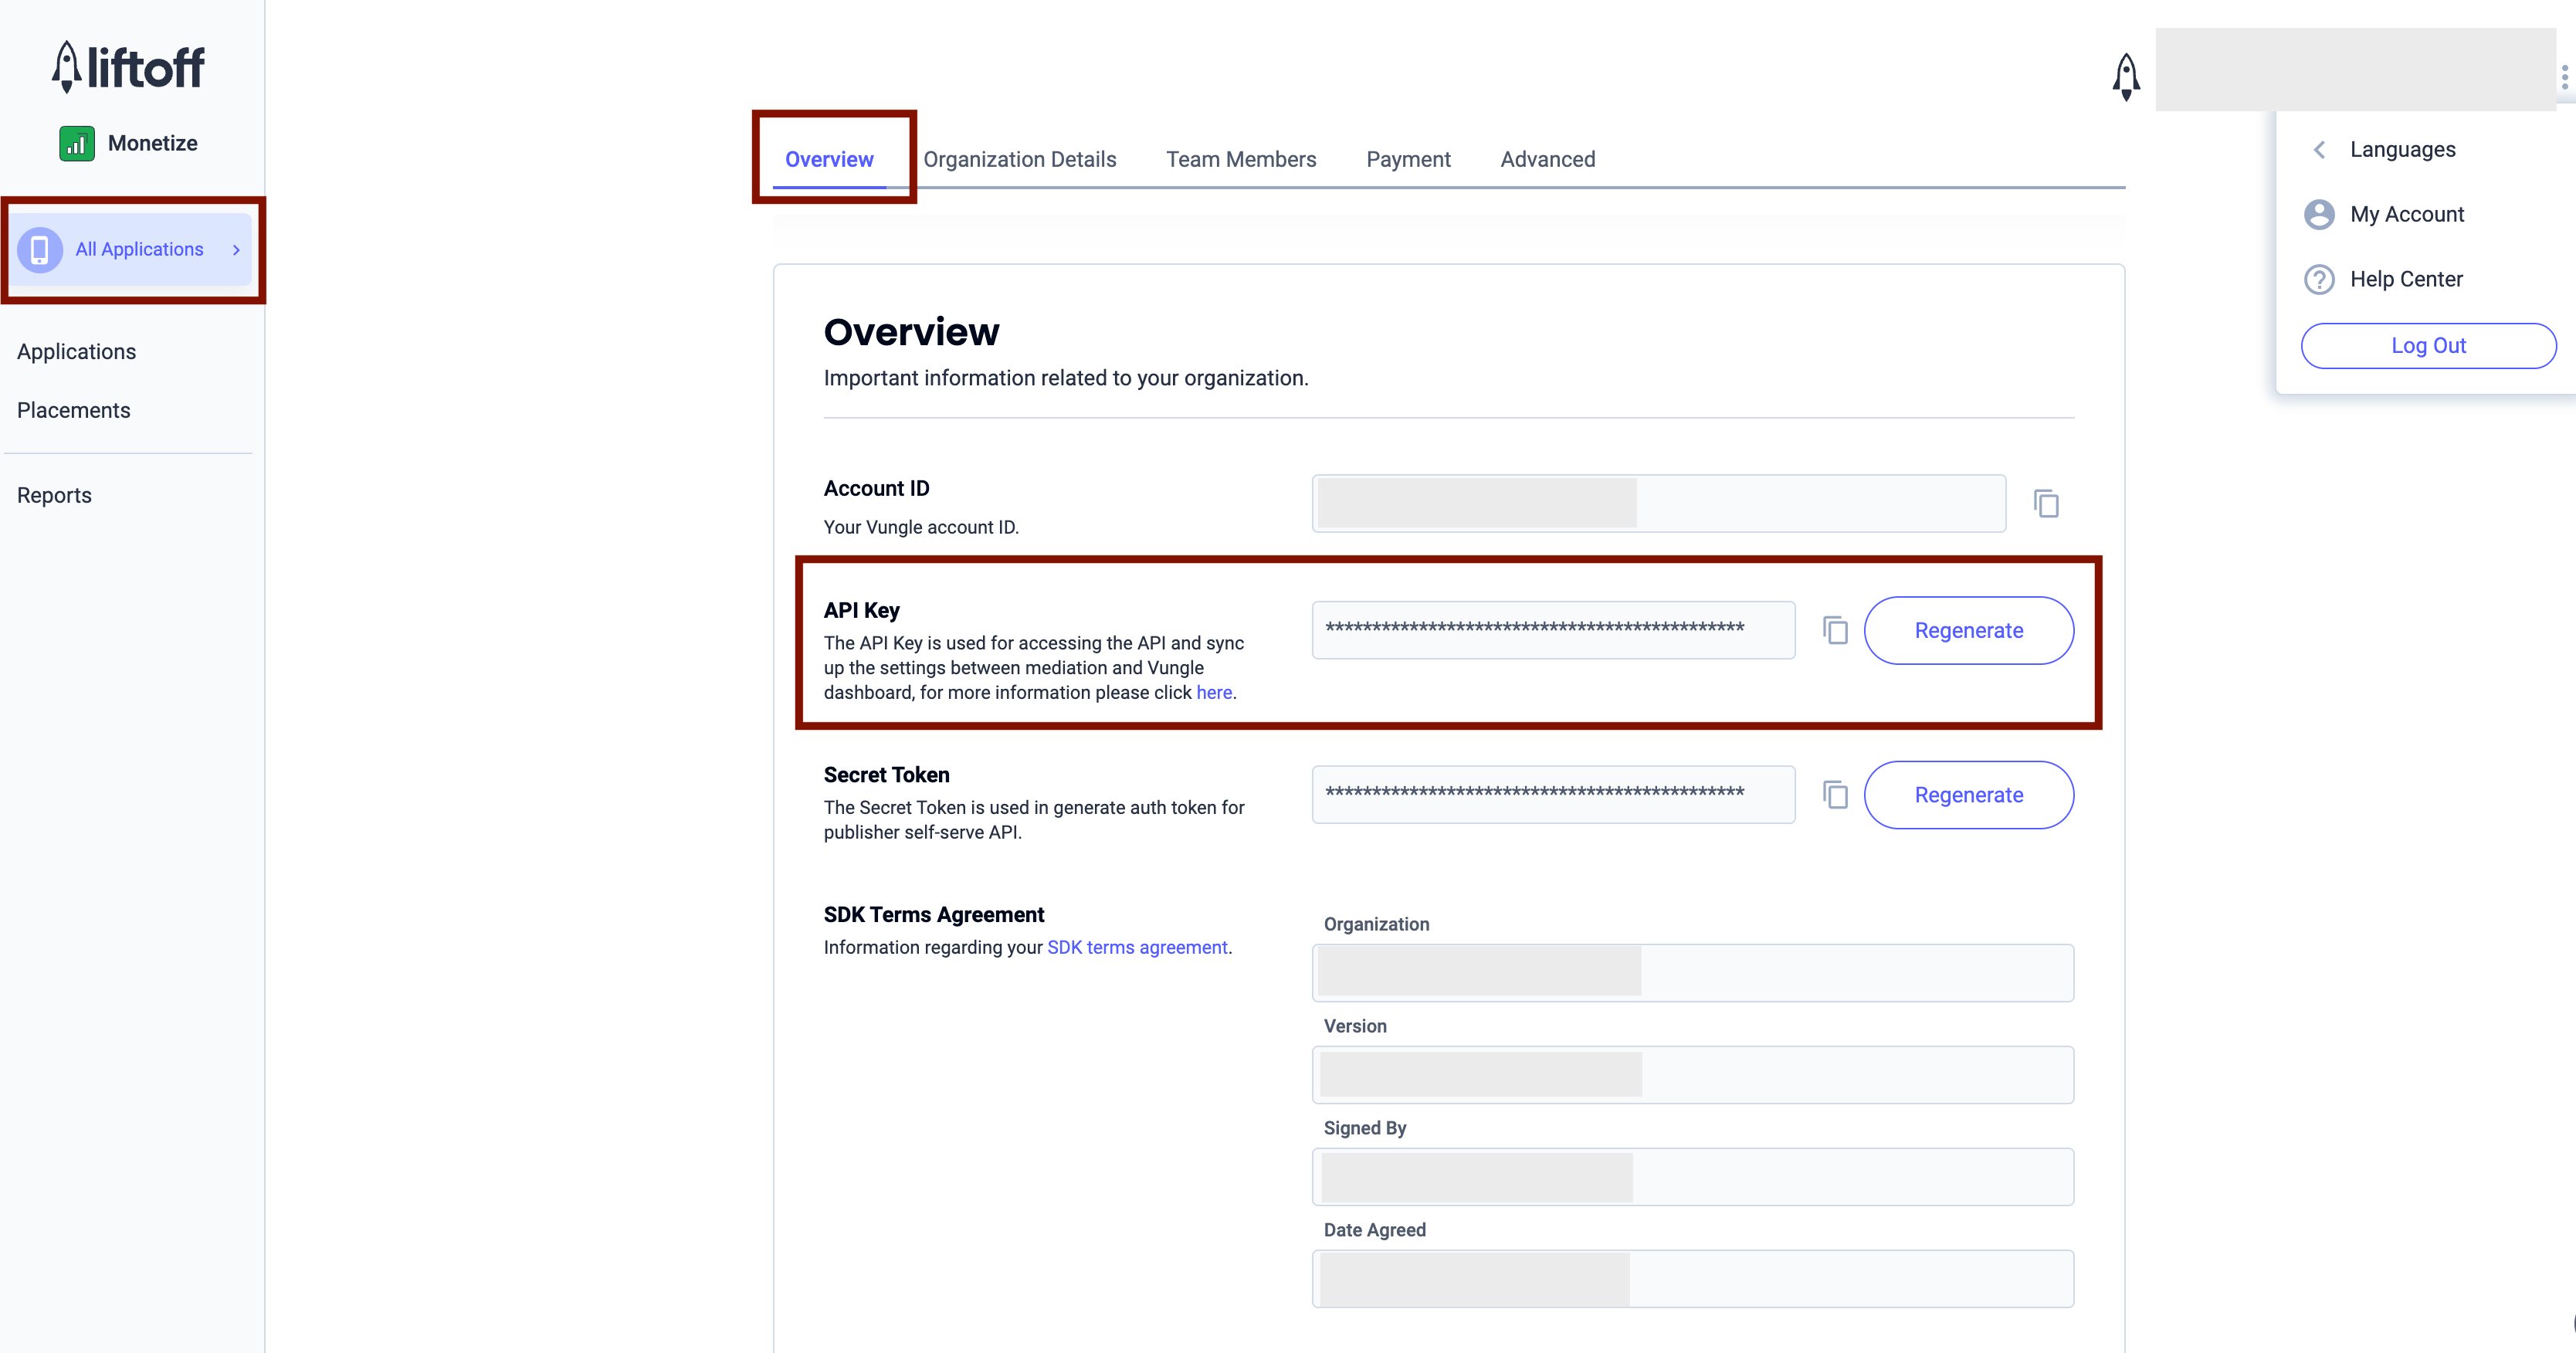Go back using the Languages chevron

pos(2319,150)
